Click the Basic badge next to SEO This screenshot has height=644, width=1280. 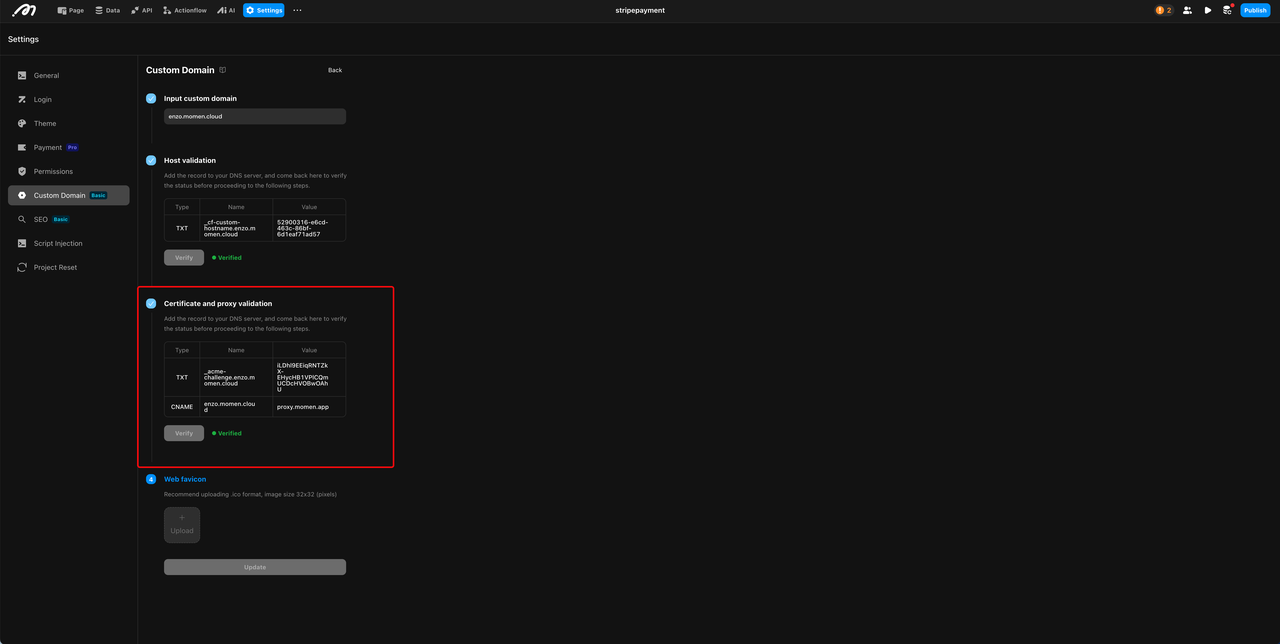click(61, 219)
